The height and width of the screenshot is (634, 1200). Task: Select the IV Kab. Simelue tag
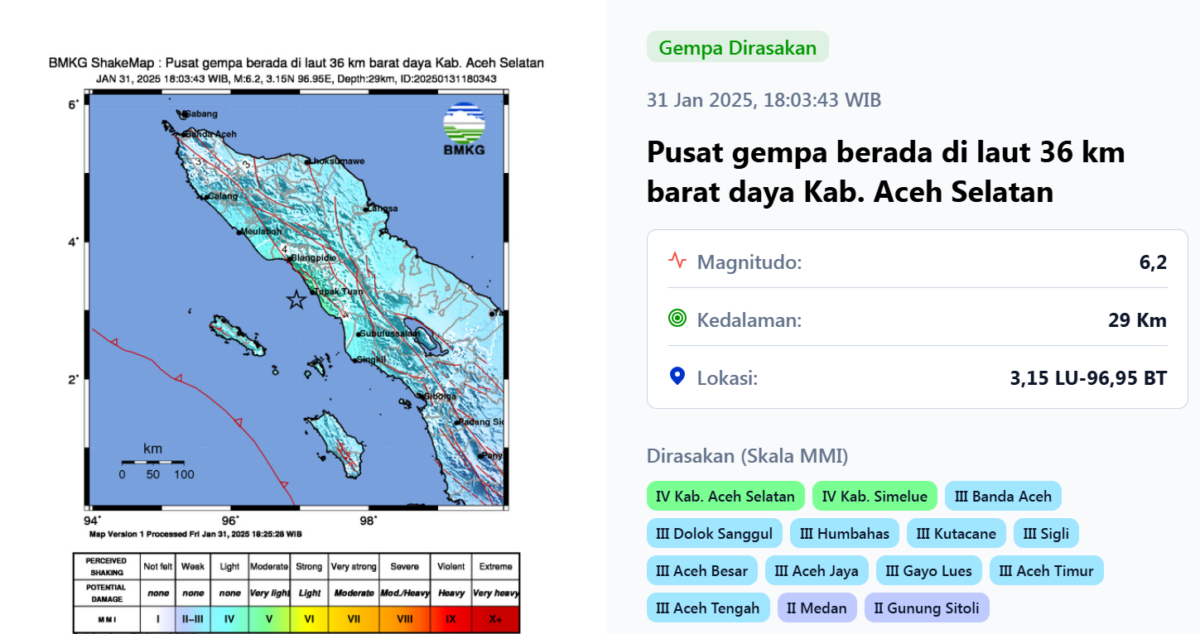point(875,496)
